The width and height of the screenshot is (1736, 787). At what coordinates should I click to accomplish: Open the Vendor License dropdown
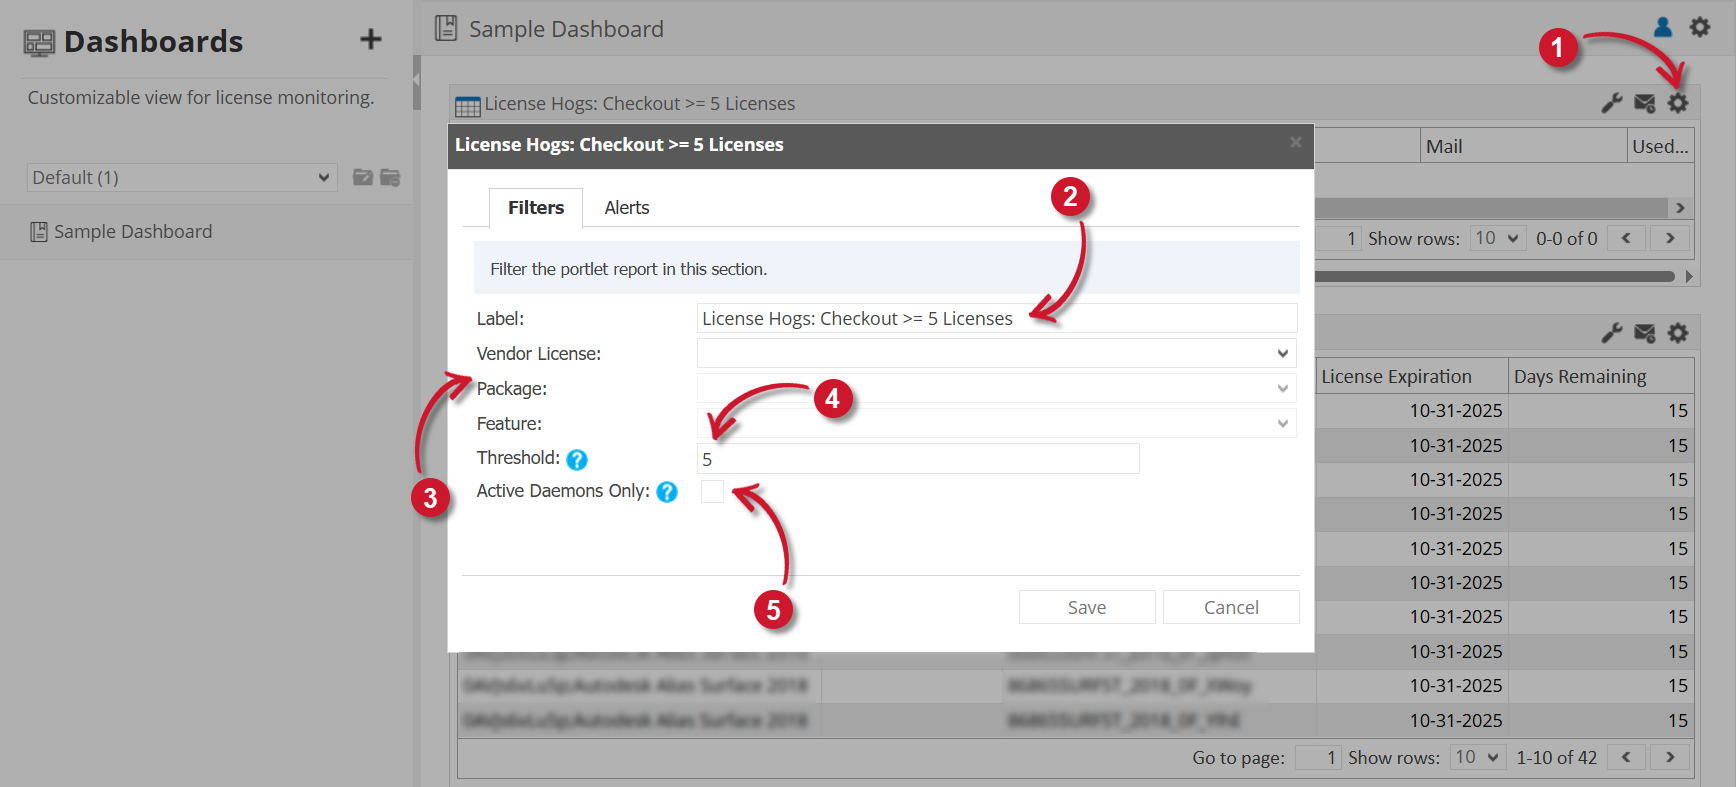997,353
